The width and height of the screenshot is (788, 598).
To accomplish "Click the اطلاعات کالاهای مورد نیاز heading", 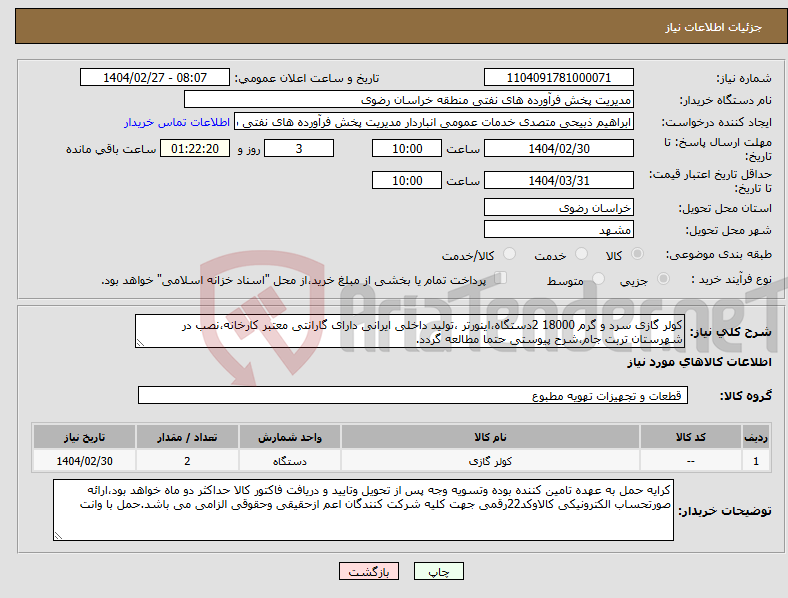I will (x=699, y=362).
